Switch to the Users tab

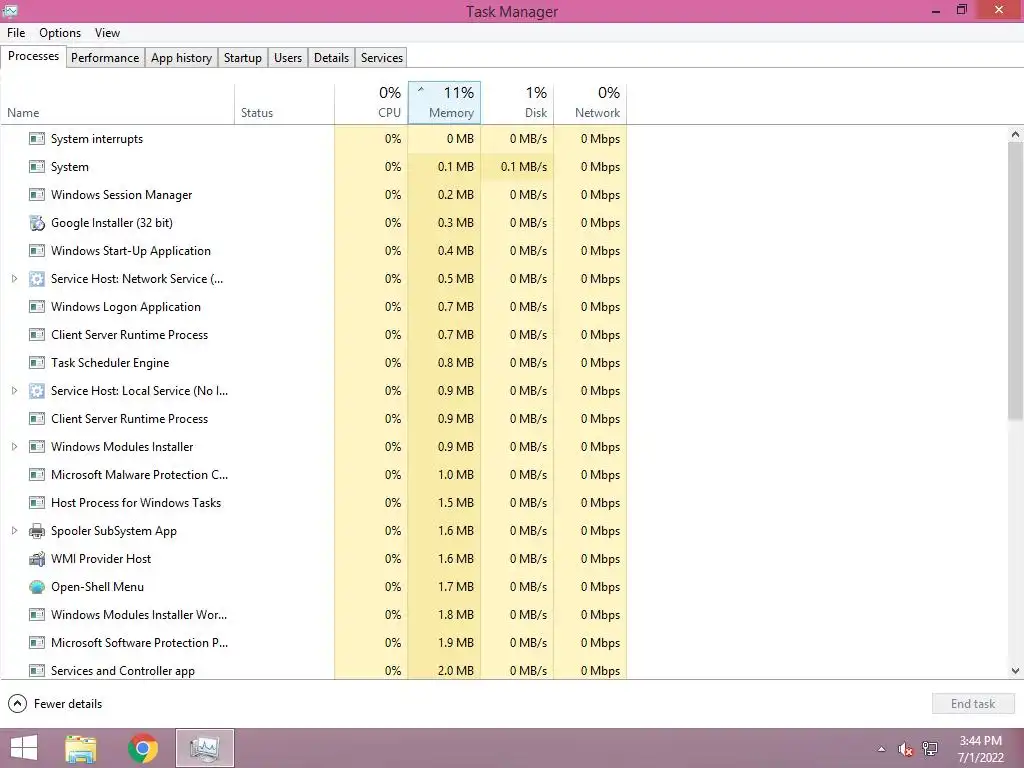pyautogui.click(x=288, y=57)
